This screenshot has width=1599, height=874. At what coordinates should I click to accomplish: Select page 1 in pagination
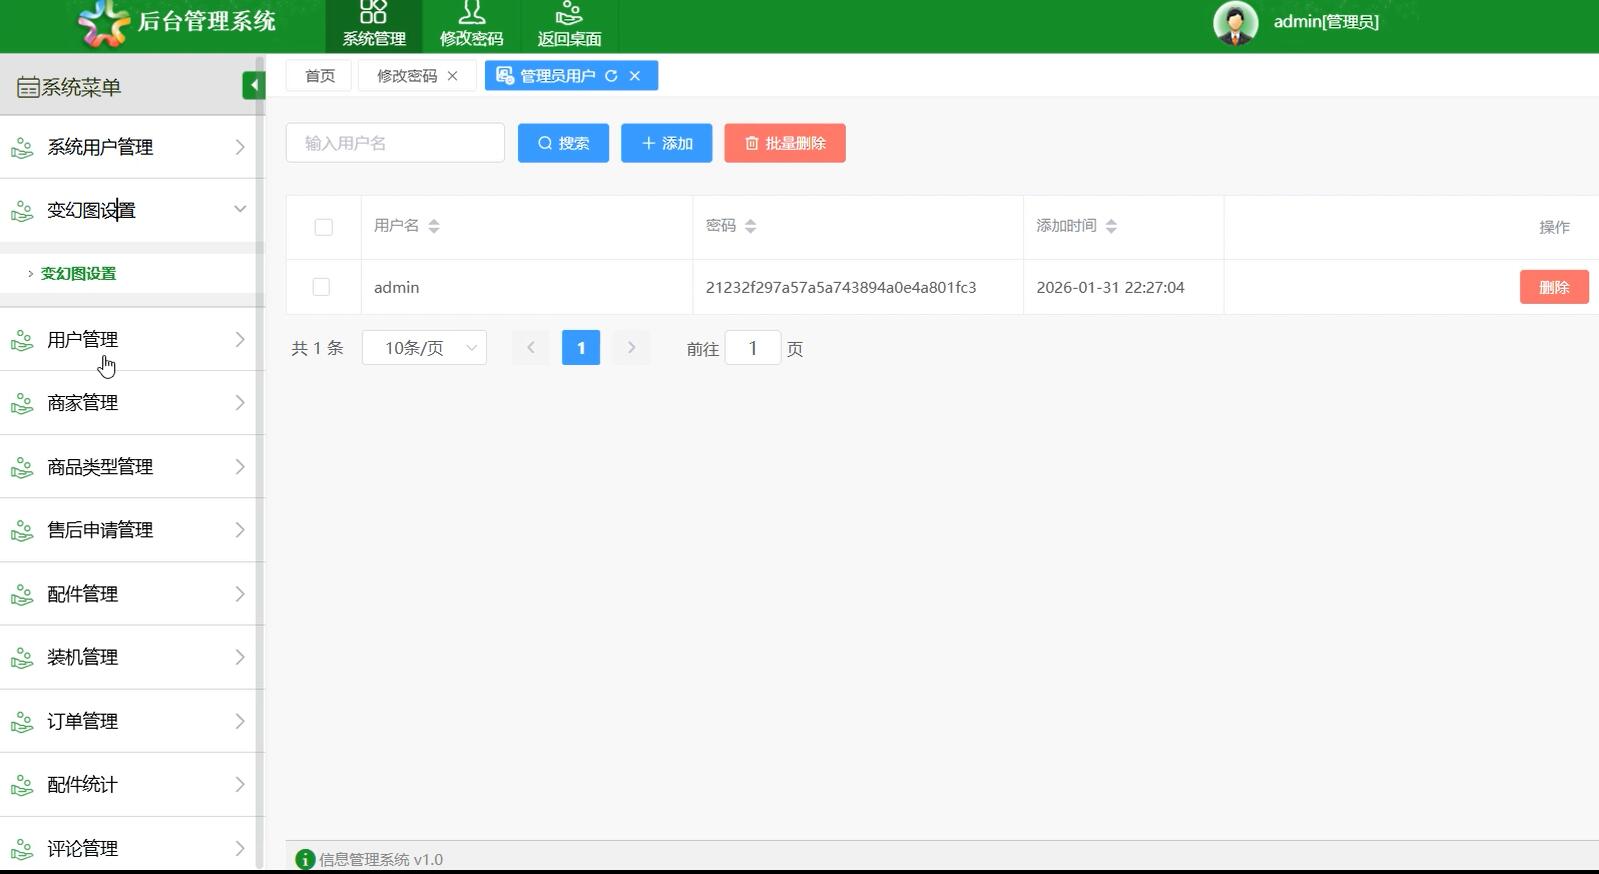click(x=581, y=348)
